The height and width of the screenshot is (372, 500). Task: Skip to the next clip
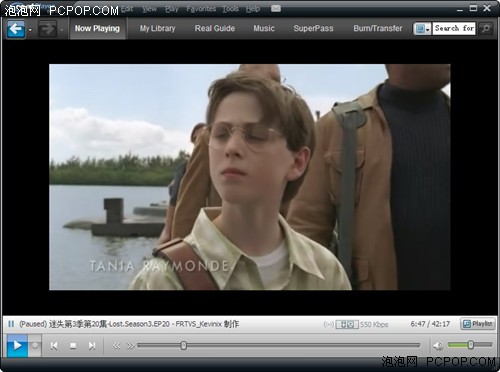pyautogui.click(x=92, y=346)
